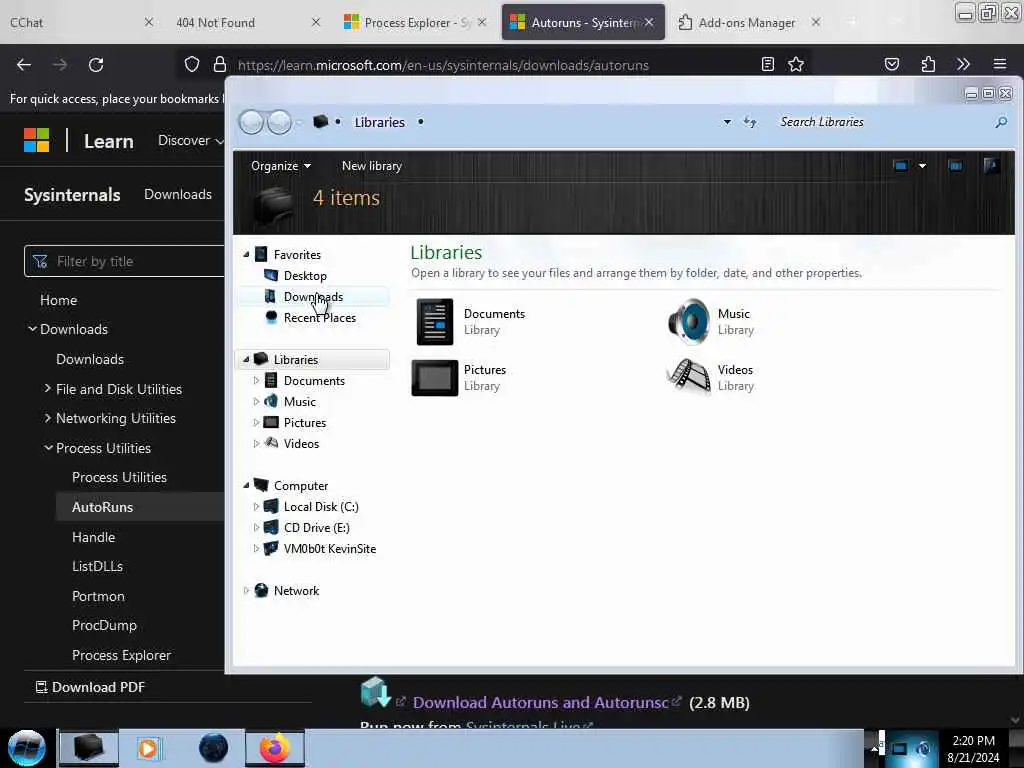This screenshot has height=768, width=1024.
Task: Open Process Explorer link in sidebar
Action: click(121, 655)
